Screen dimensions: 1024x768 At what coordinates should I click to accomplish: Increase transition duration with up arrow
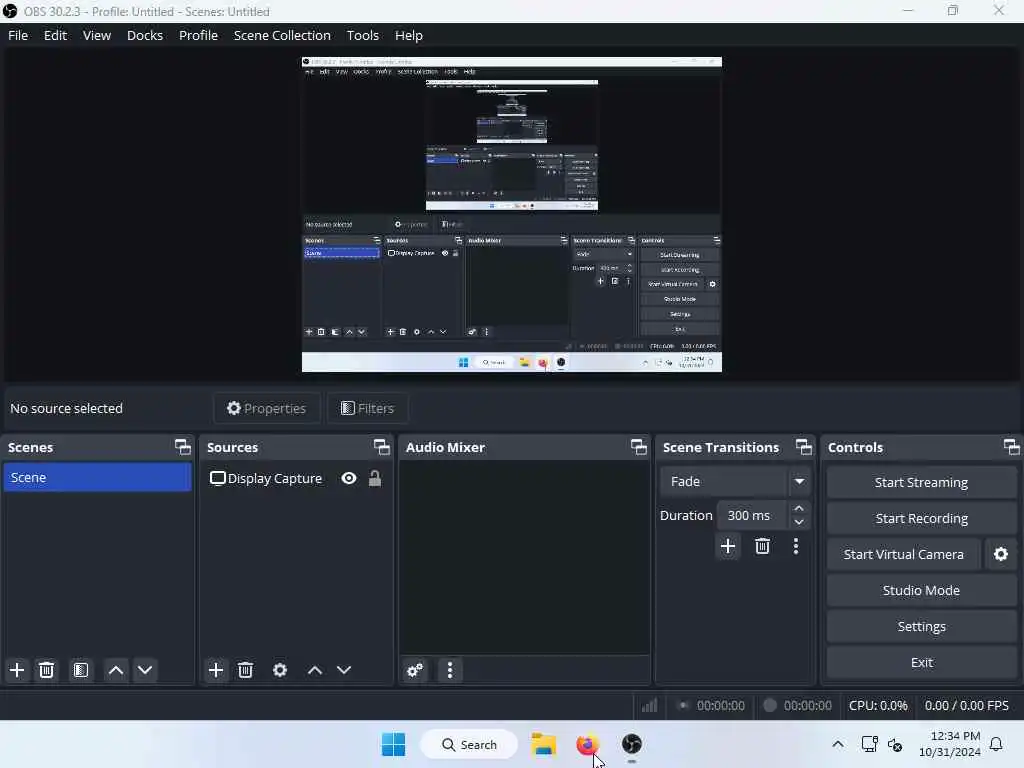(799, 509)
